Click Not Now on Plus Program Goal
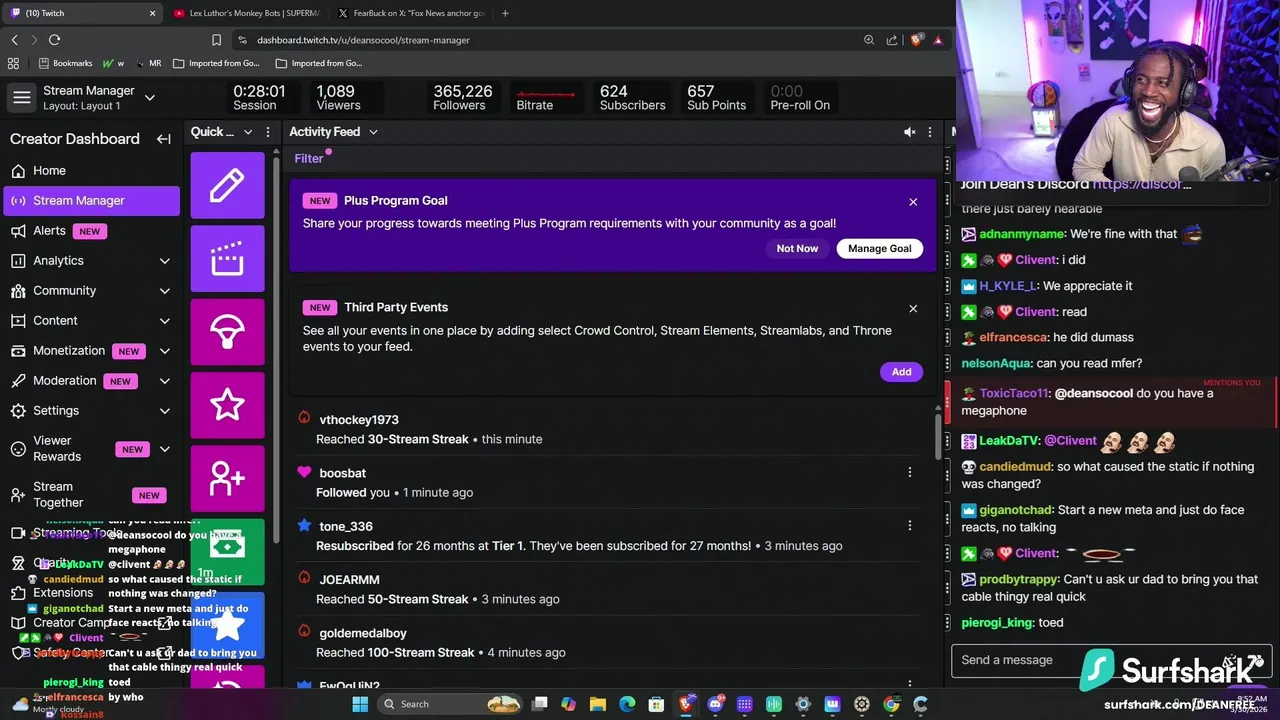The width and height of the screenshot is (1280, 720). [797, 248]
